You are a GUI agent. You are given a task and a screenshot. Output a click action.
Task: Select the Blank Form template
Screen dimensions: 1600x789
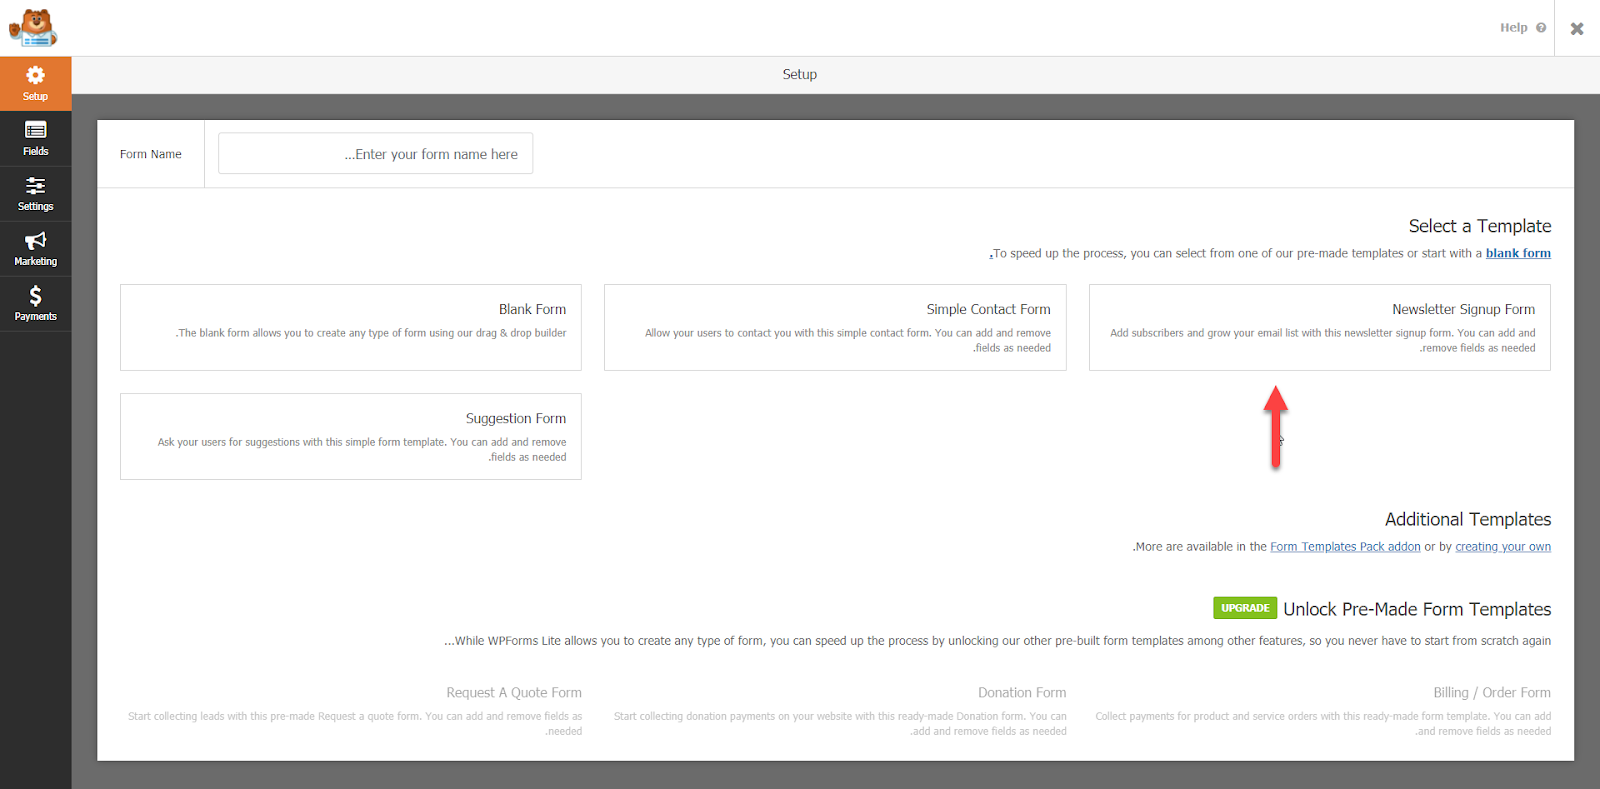(351, 327)
